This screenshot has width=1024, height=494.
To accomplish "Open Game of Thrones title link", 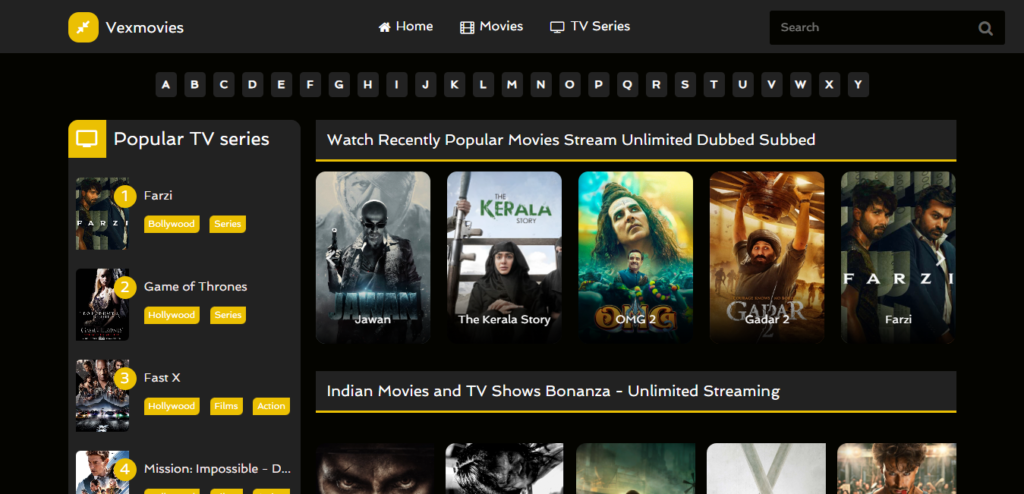I will tap(195, 286).
